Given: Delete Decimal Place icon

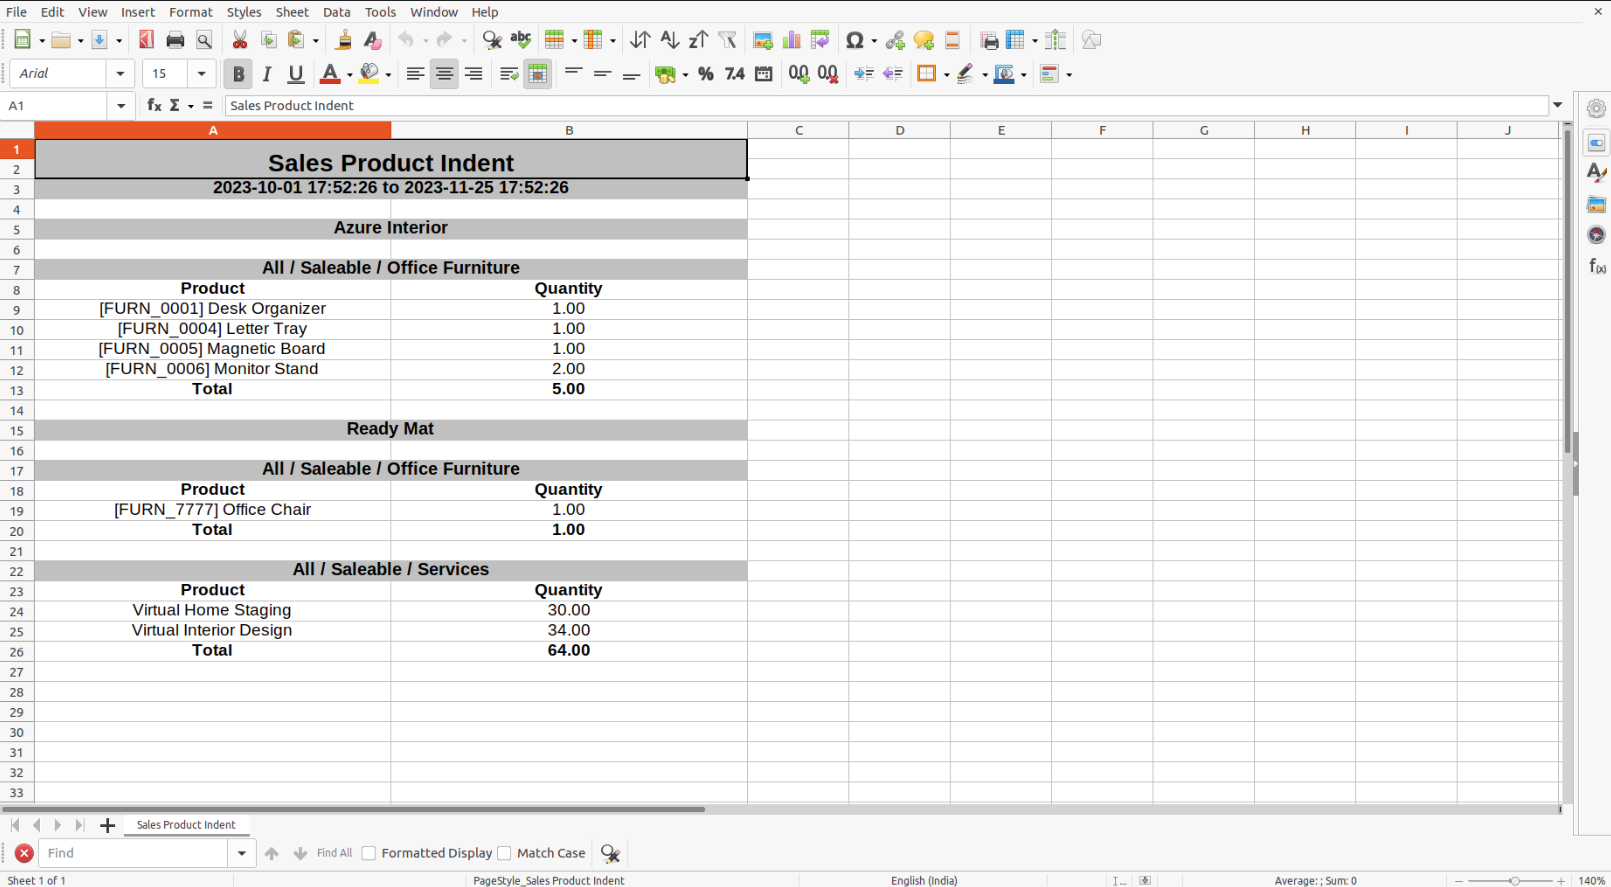Looking at the screenshot, I should [828, 74].
